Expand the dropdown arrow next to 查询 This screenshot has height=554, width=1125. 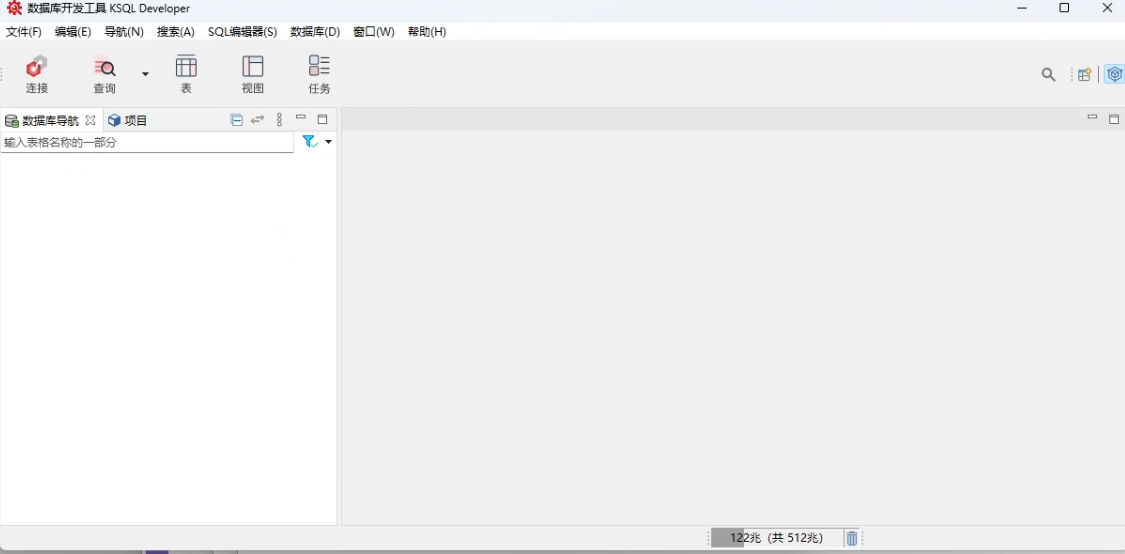[x=145, y=74]
